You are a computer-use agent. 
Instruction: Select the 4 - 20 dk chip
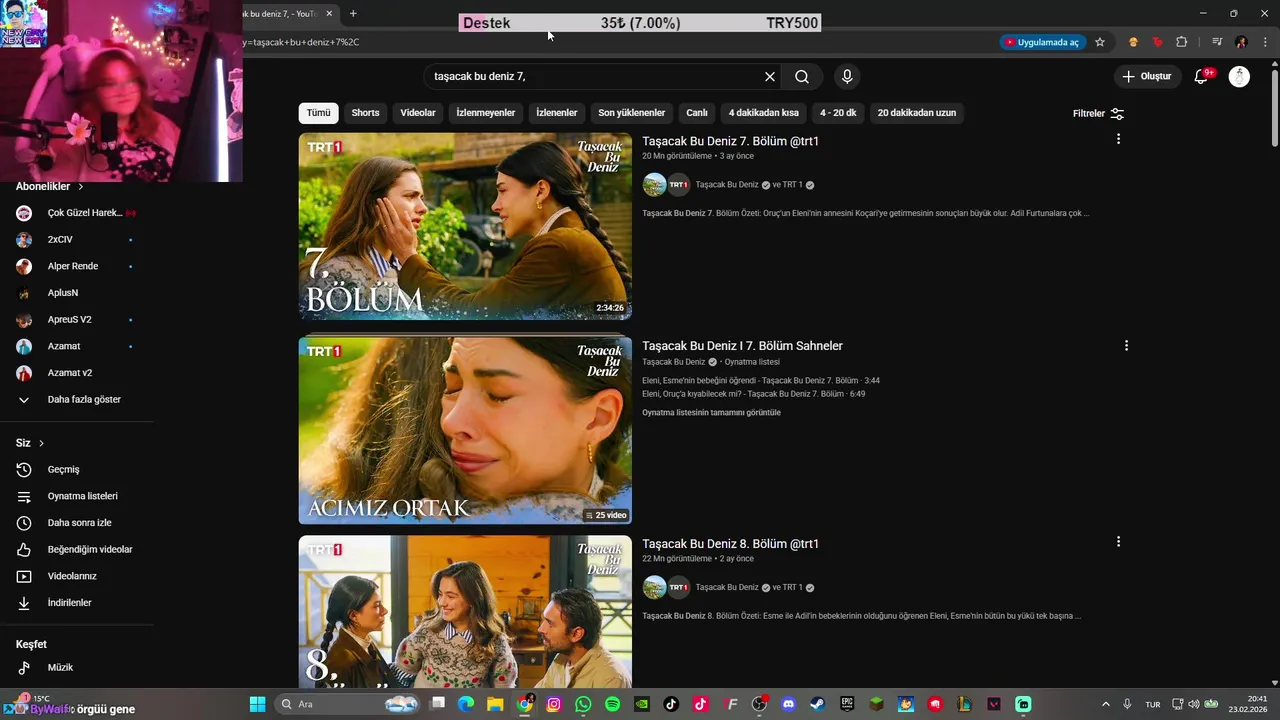click(838, 113)
